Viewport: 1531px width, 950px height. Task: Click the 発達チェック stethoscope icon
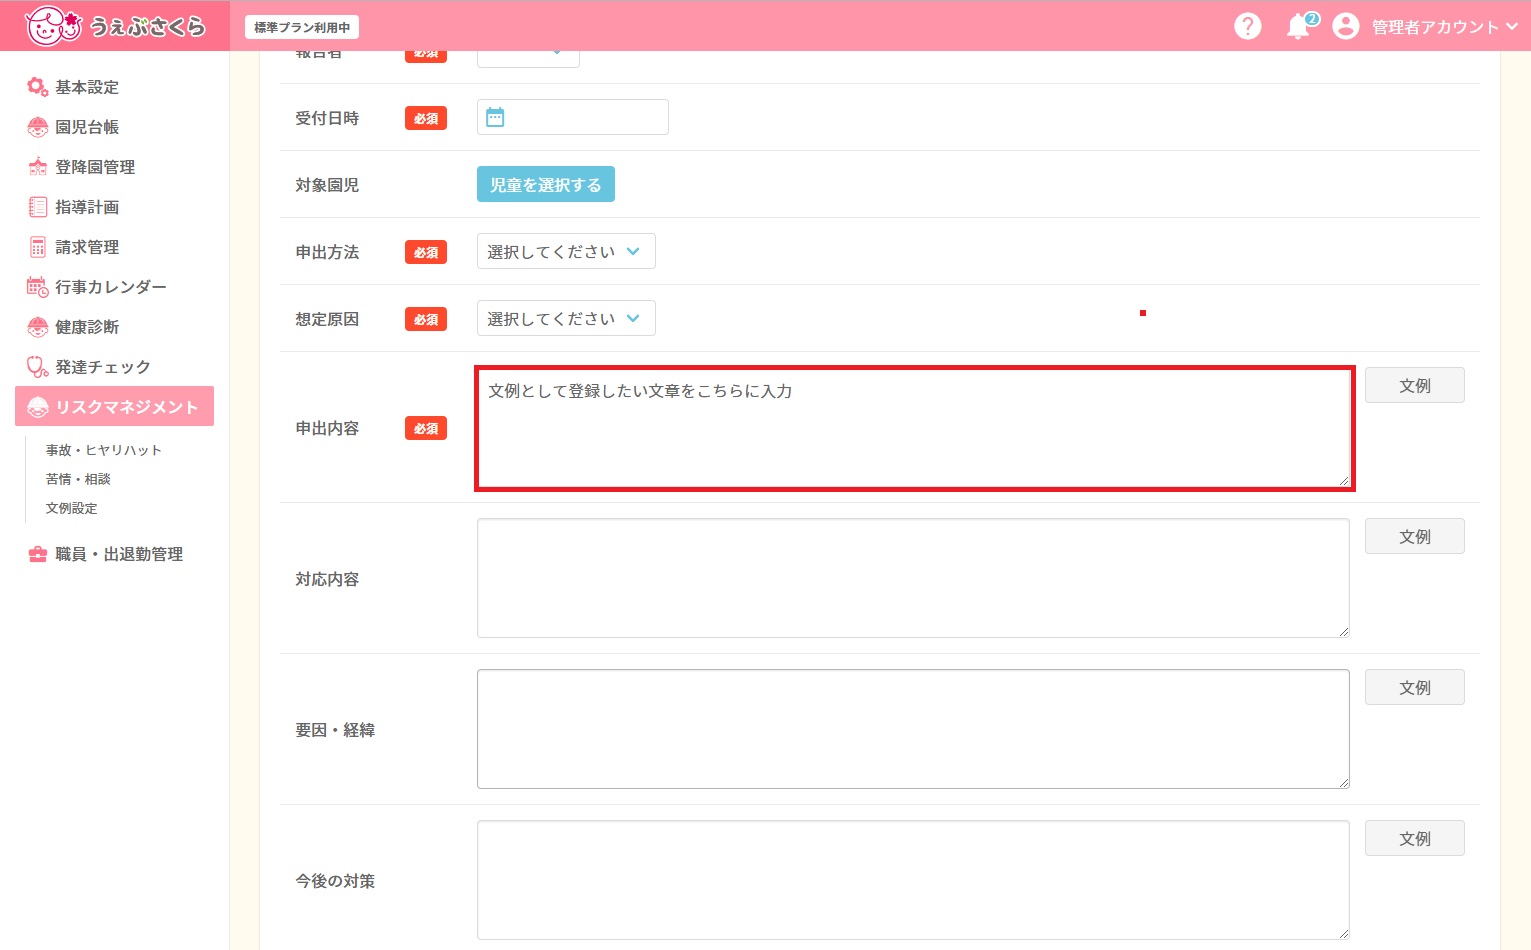pyautogui.click(x=37, y=367)
